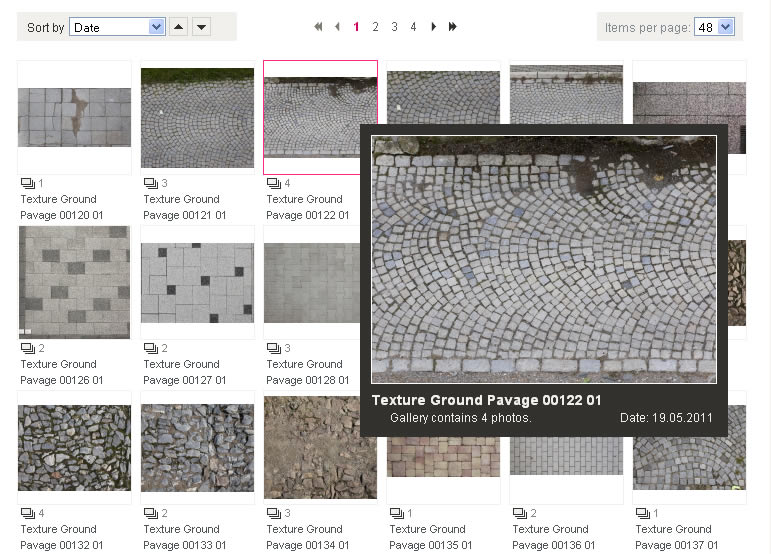This screenshot has height=554, width=771.
Task: Go to page 2
Action: click(375, 27)
